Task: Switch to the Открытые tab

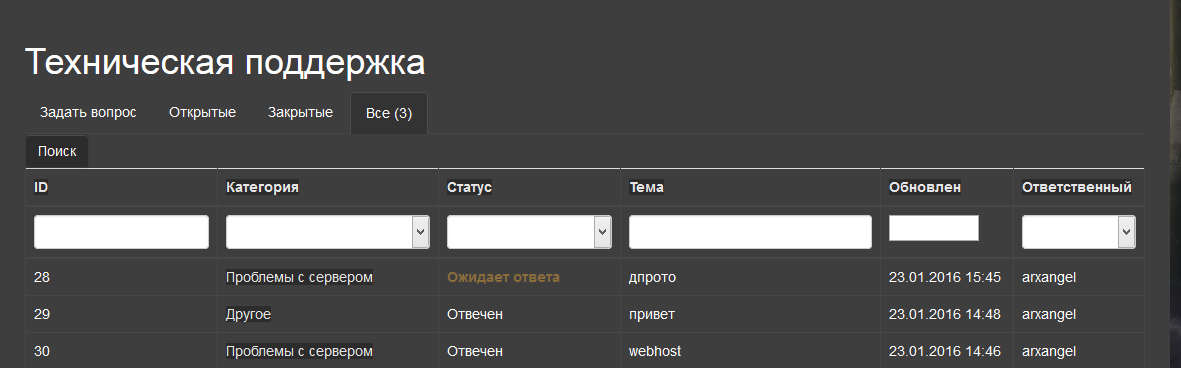Action: pyautogui.click(x=203, y=113)
